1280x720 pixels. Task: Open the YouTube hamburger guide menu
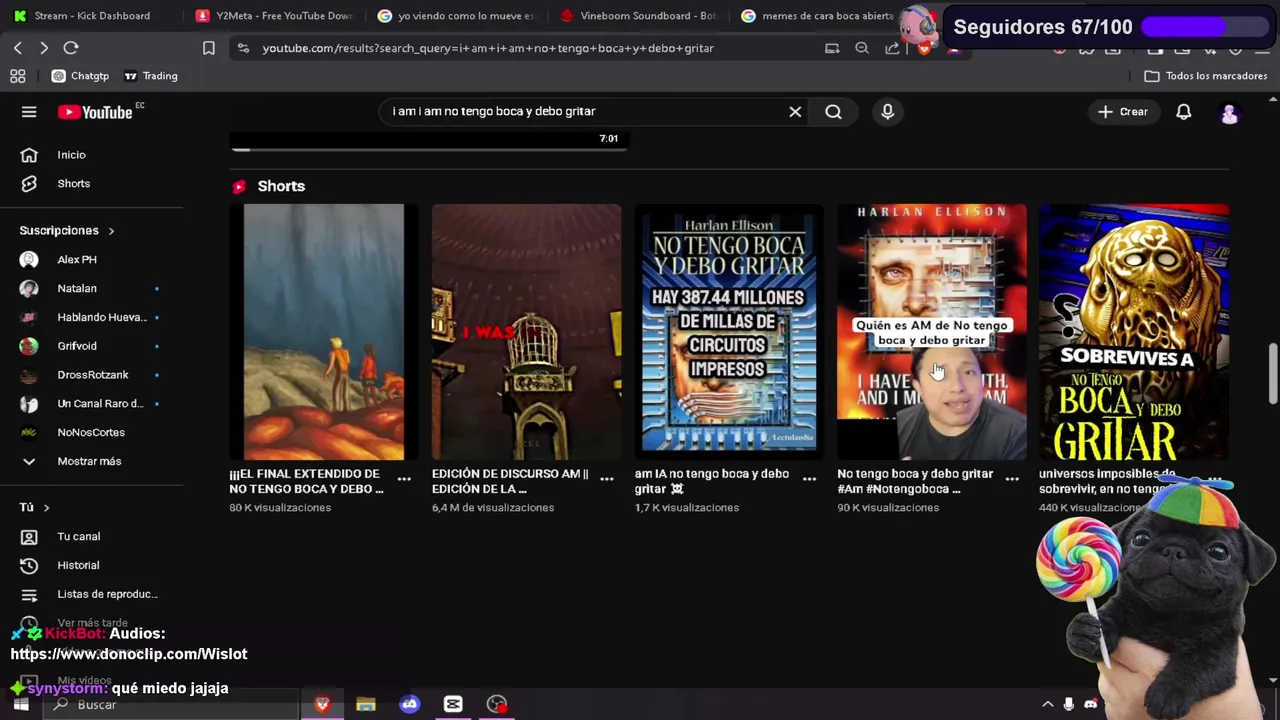pyautogui.click(x=29, y=112)
